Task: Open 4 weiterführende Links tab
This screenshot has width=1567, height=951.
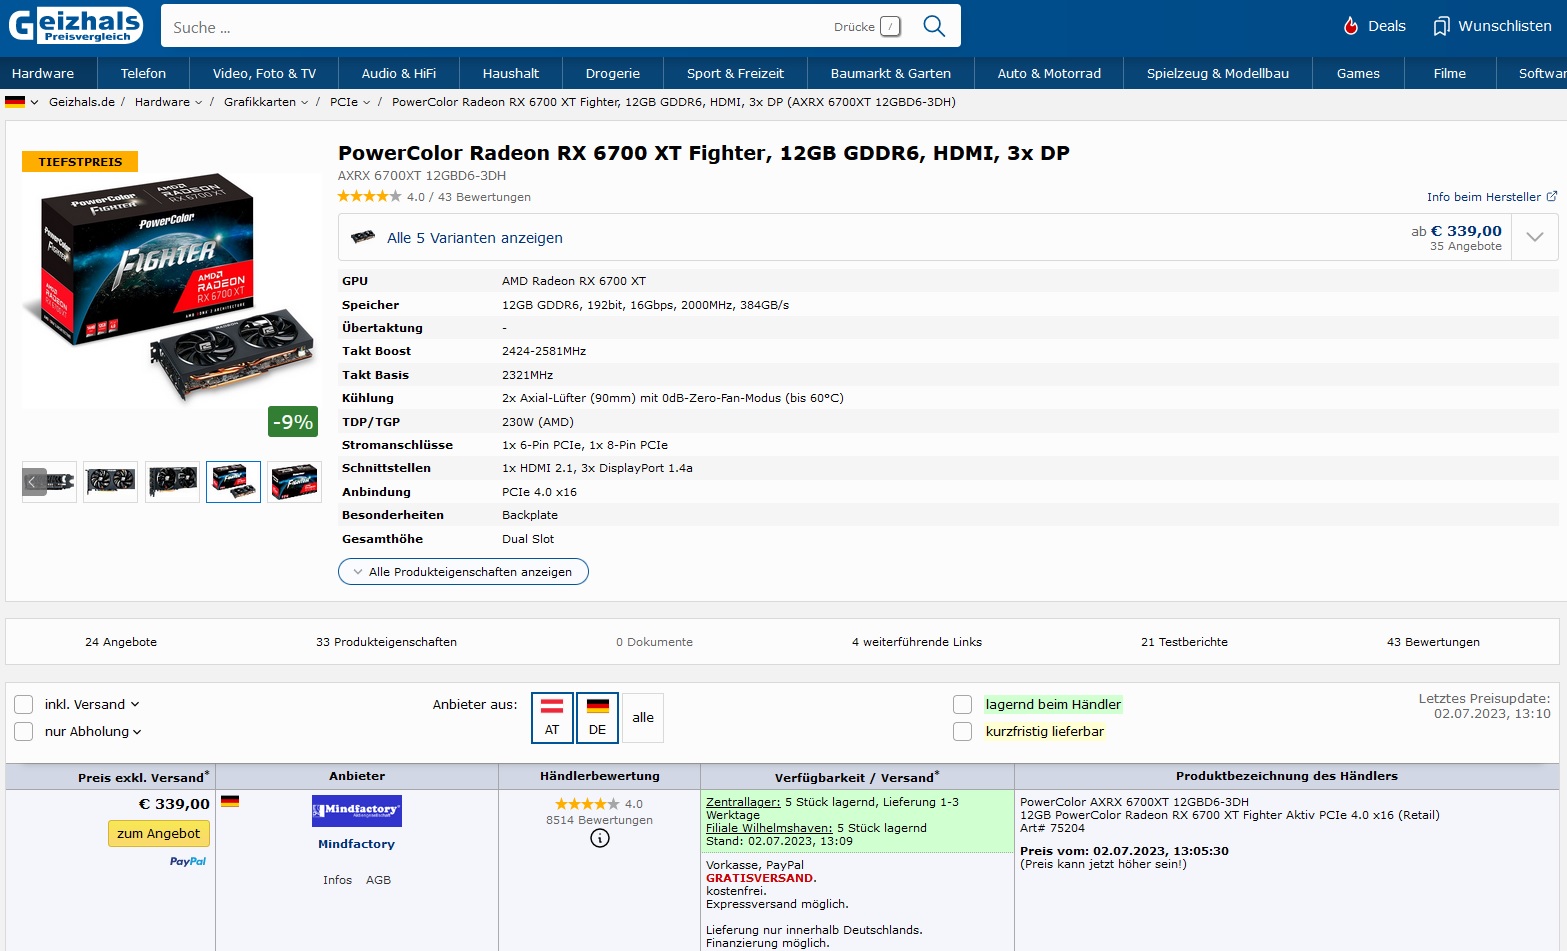Action: [917, 642]
